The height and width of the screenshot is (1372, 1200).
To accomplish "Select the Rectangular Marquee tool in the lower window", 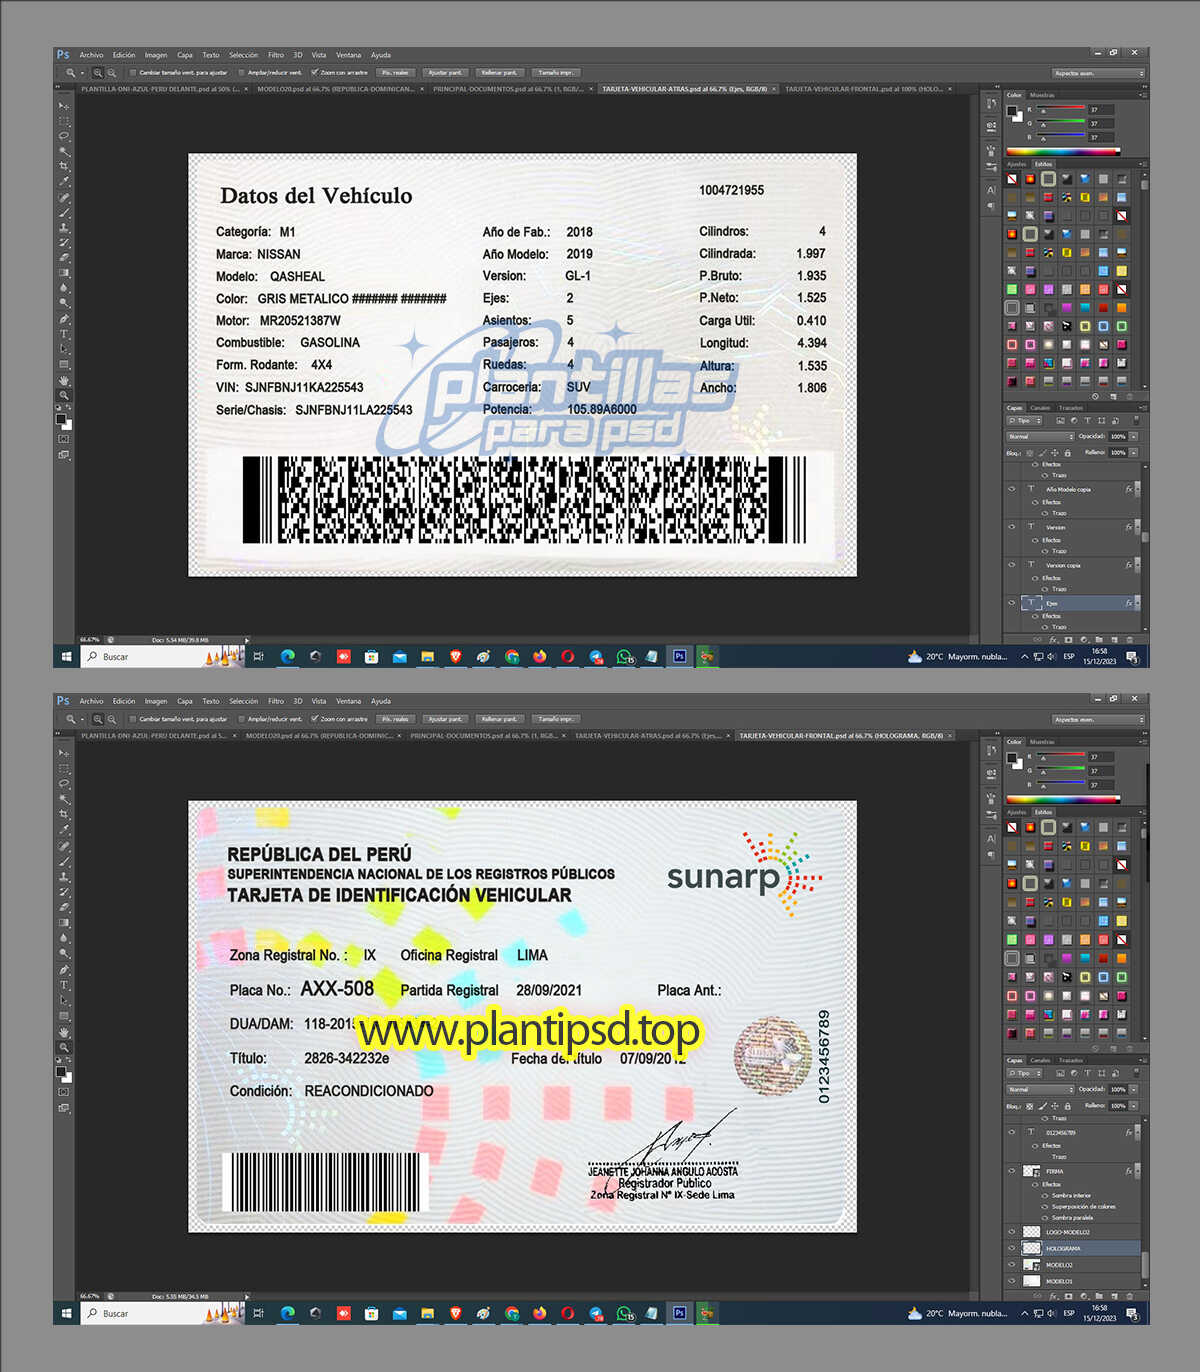I will tap(64, 768).
